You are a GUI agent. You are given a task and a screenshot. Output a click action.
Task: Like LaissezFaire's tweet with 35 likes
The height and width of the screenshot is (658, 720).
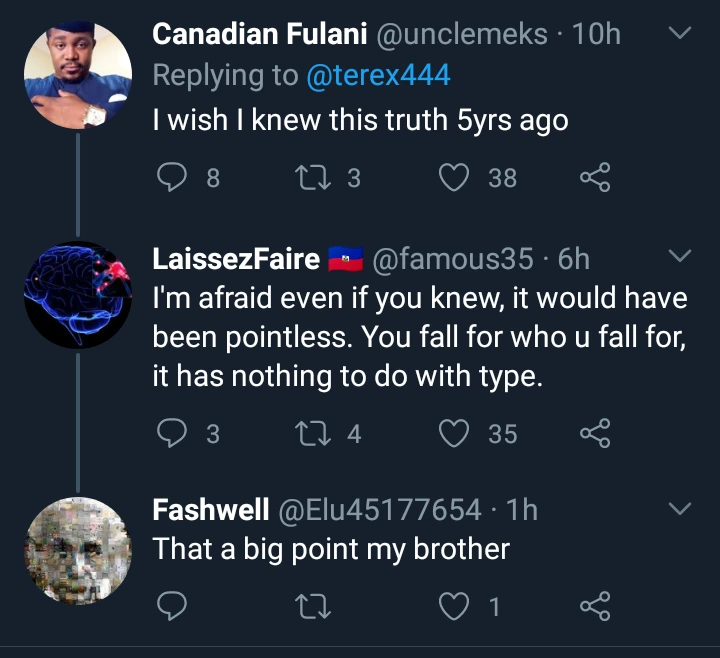pos(455,433)
